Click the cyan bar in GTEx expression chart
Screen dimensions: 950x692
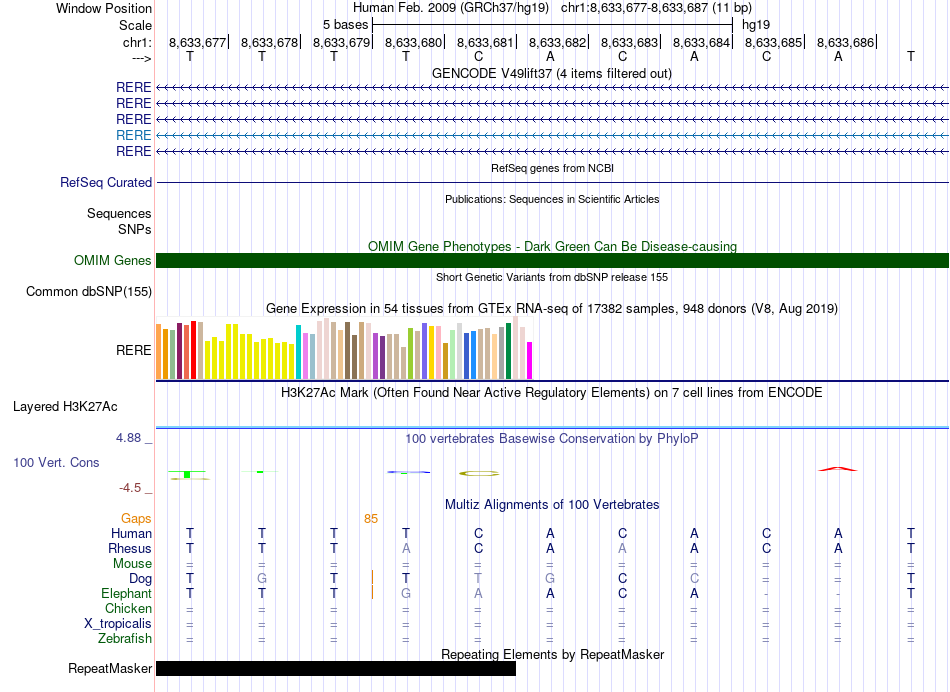click(298, 352)
